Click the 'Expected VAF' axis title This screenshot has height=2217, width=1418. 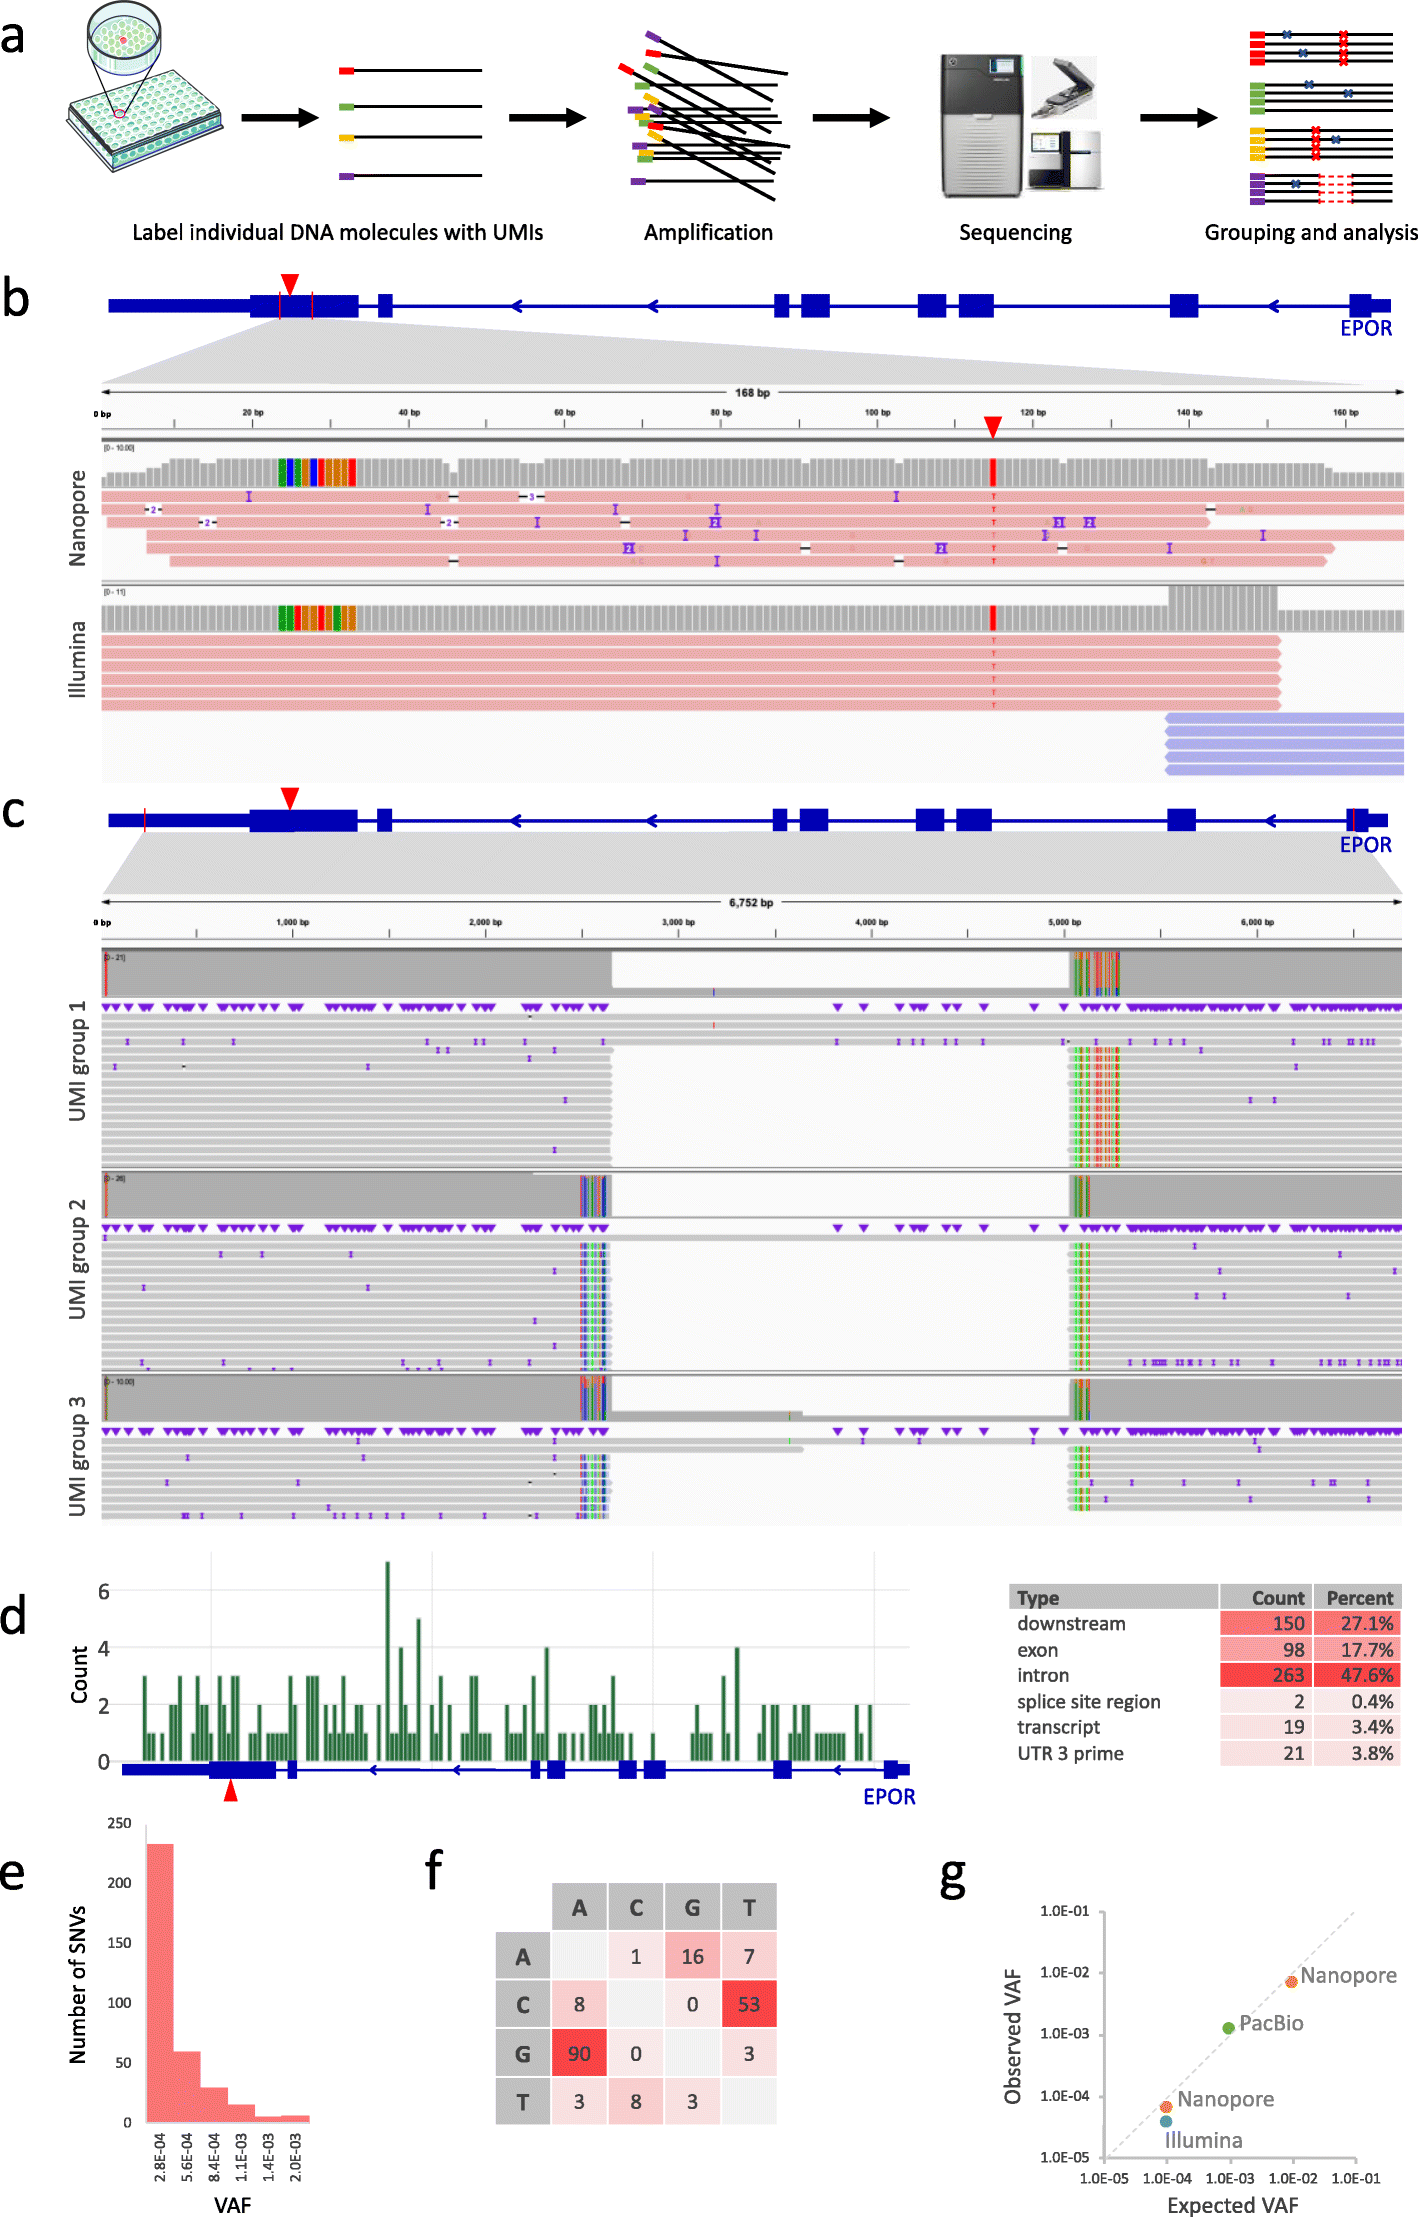click(x=1232, y=2205)
